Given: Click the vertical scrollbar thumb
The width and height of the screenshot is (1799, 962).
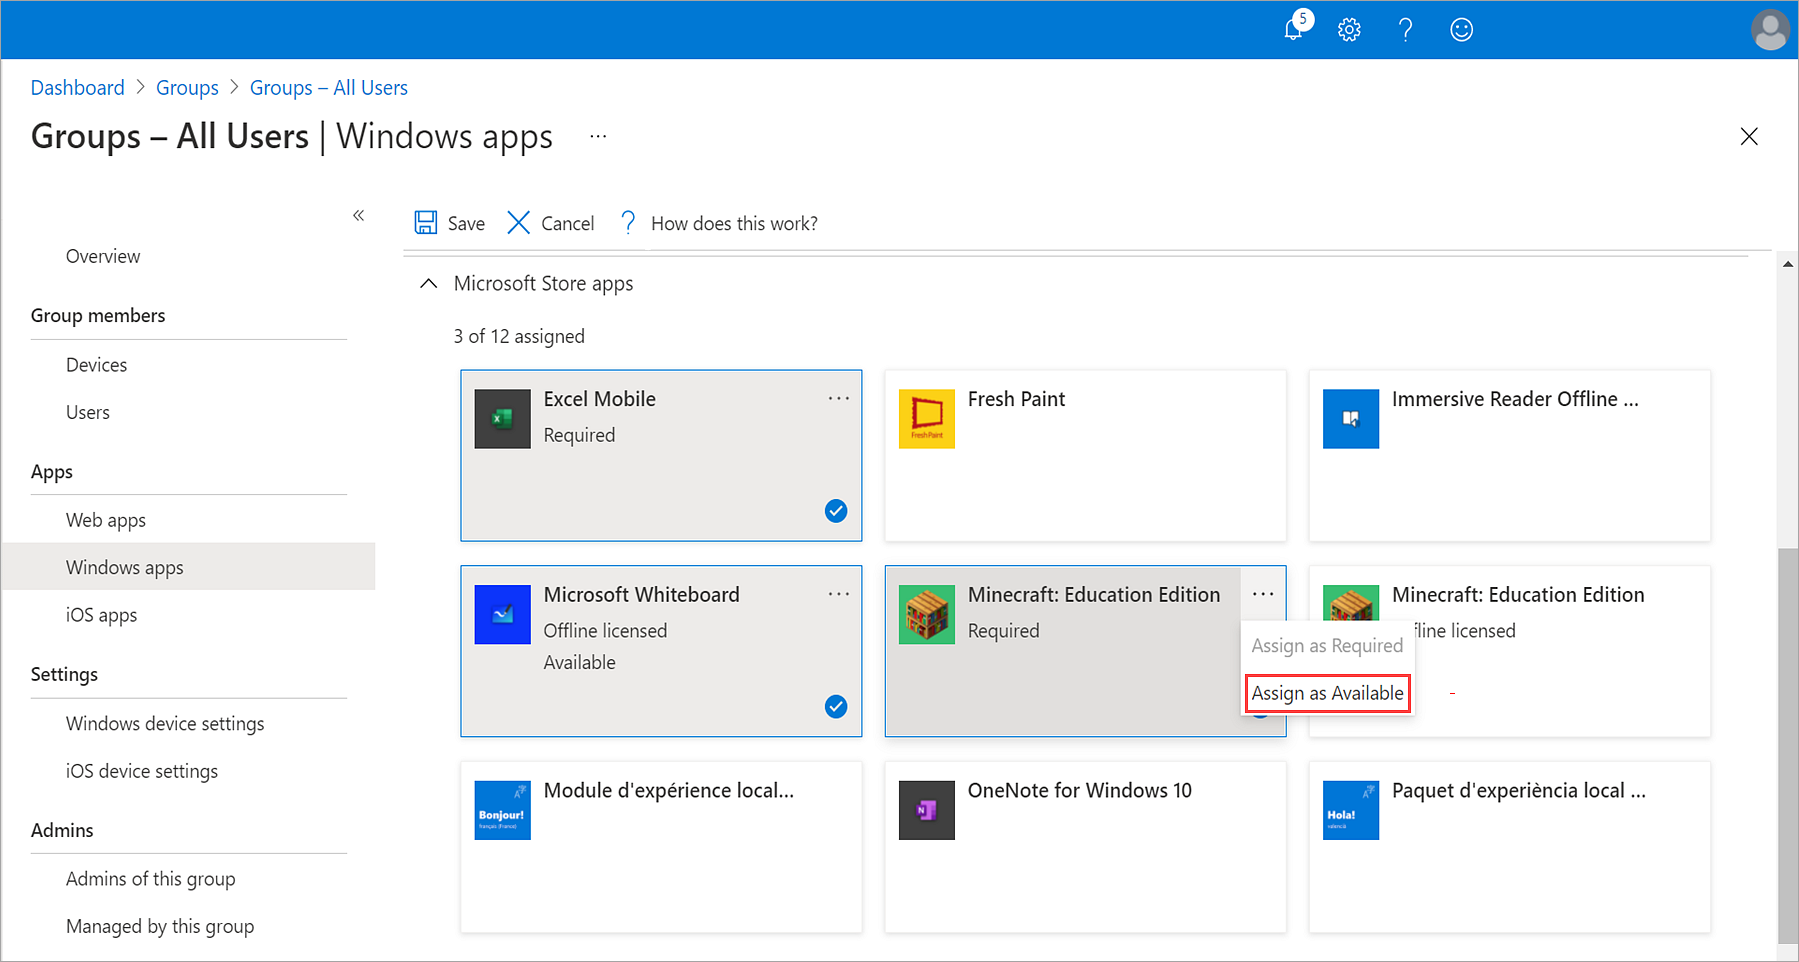Looking at the screenshot, I should 1787,745.
